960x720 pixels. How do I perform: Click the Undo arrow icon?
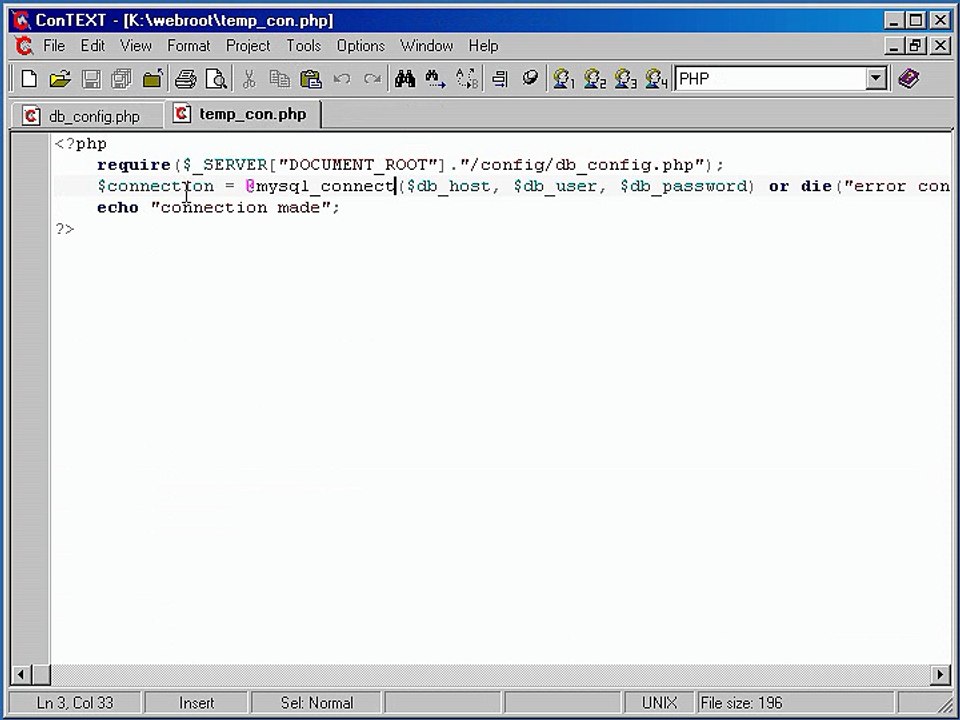coord(342,79)
